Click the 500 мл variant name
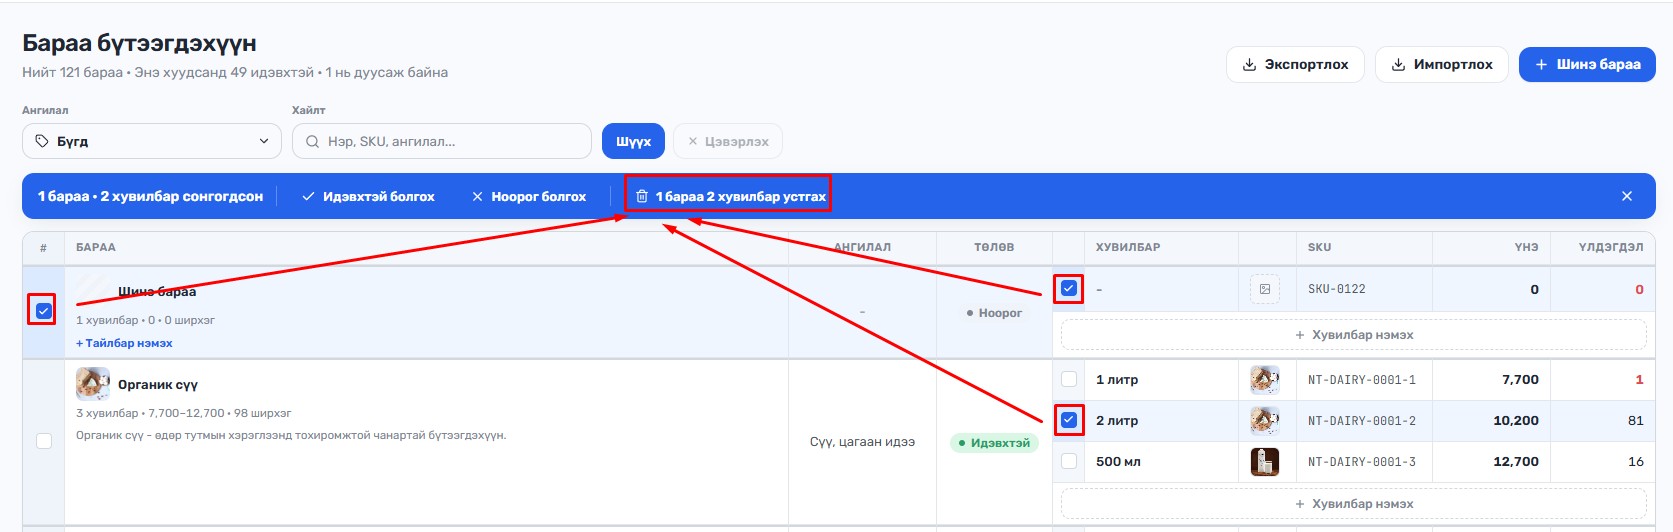Image resolution: width=1673 pixels, height=532 pixels. (1118, 462)
